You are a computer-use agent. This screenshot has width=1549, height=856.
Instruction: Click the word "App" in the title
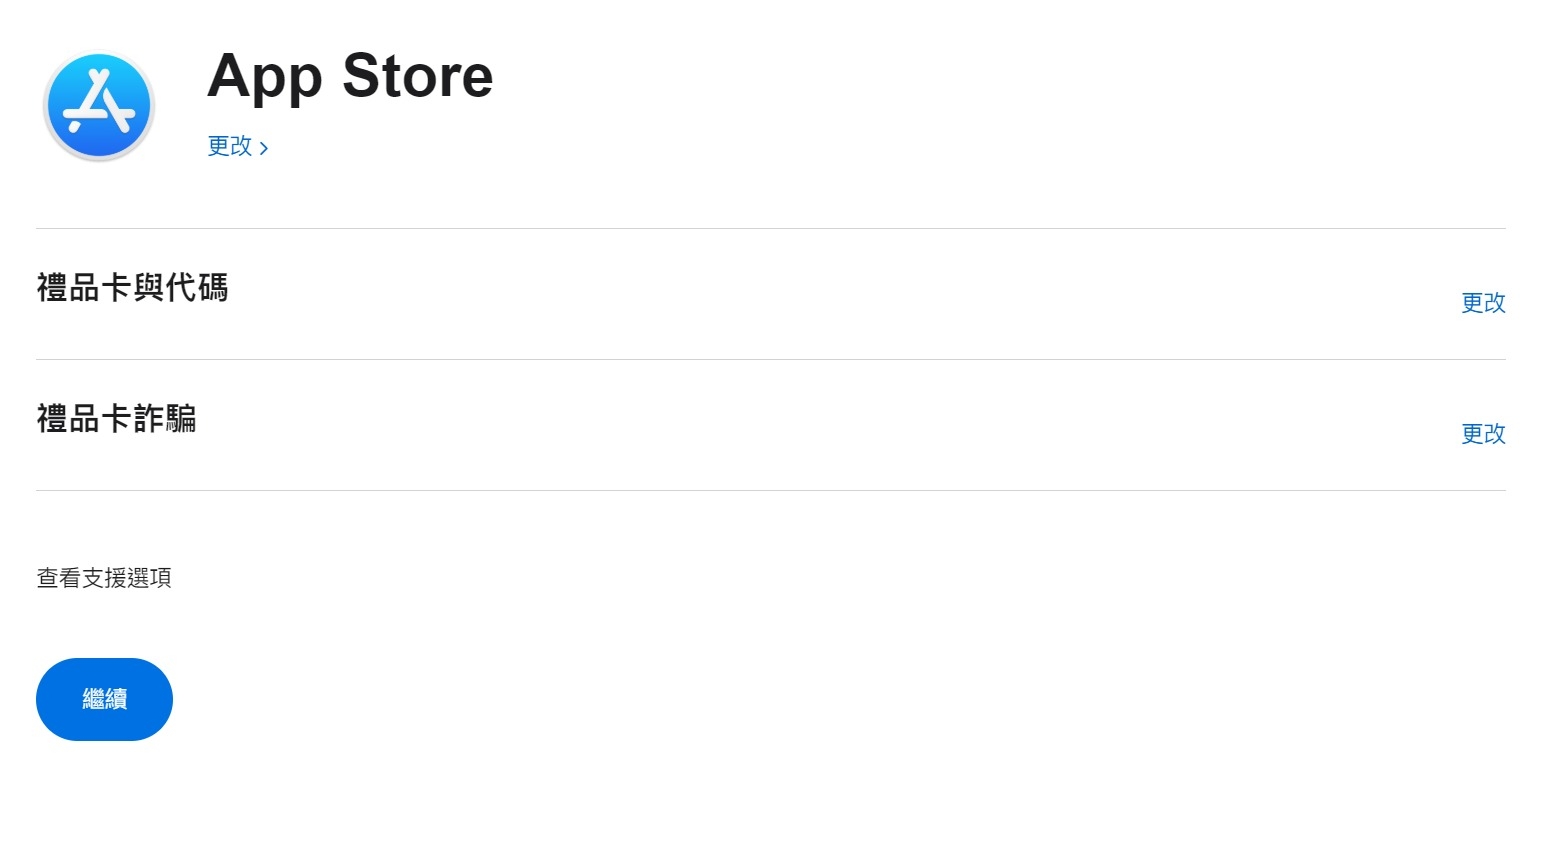point(264,76)
